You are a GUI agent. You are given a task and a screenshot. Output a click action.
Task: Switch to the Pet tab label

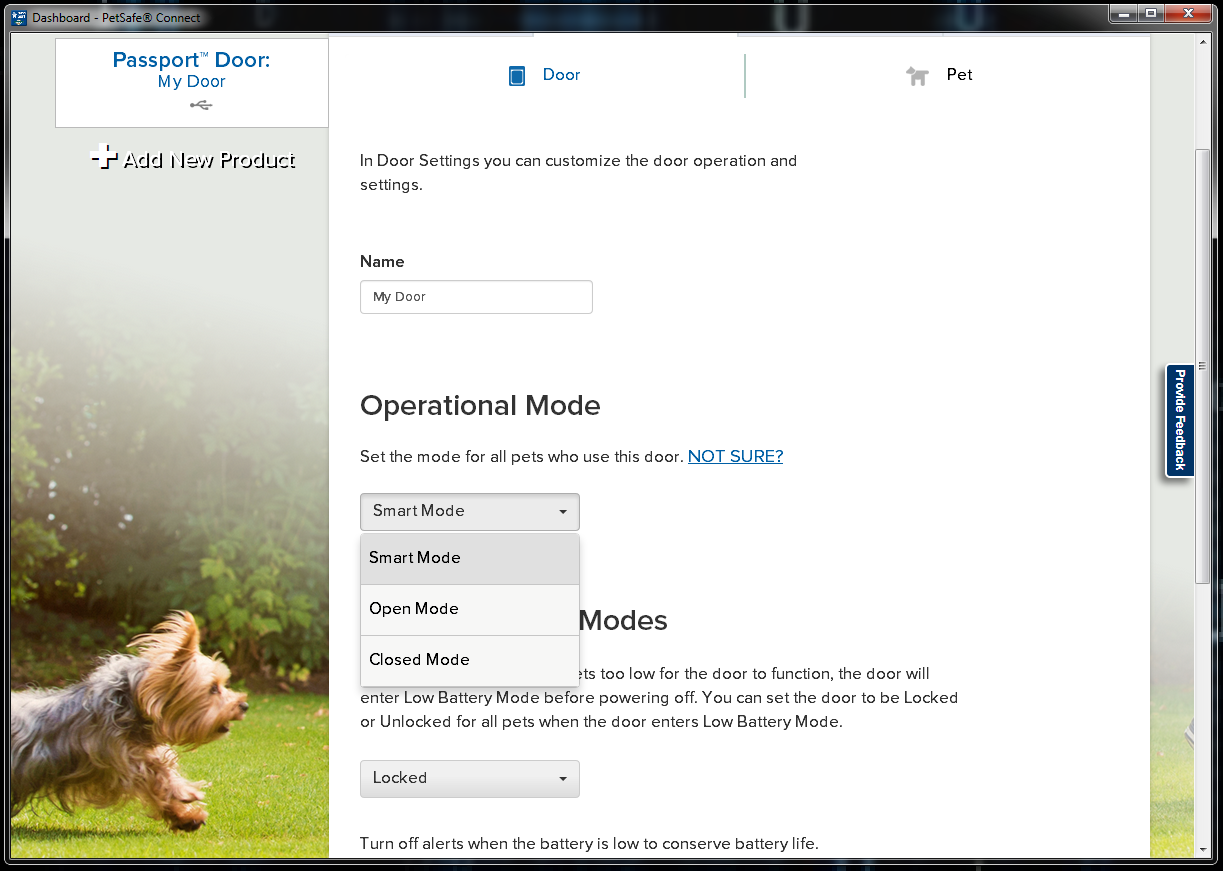(959, 75)
